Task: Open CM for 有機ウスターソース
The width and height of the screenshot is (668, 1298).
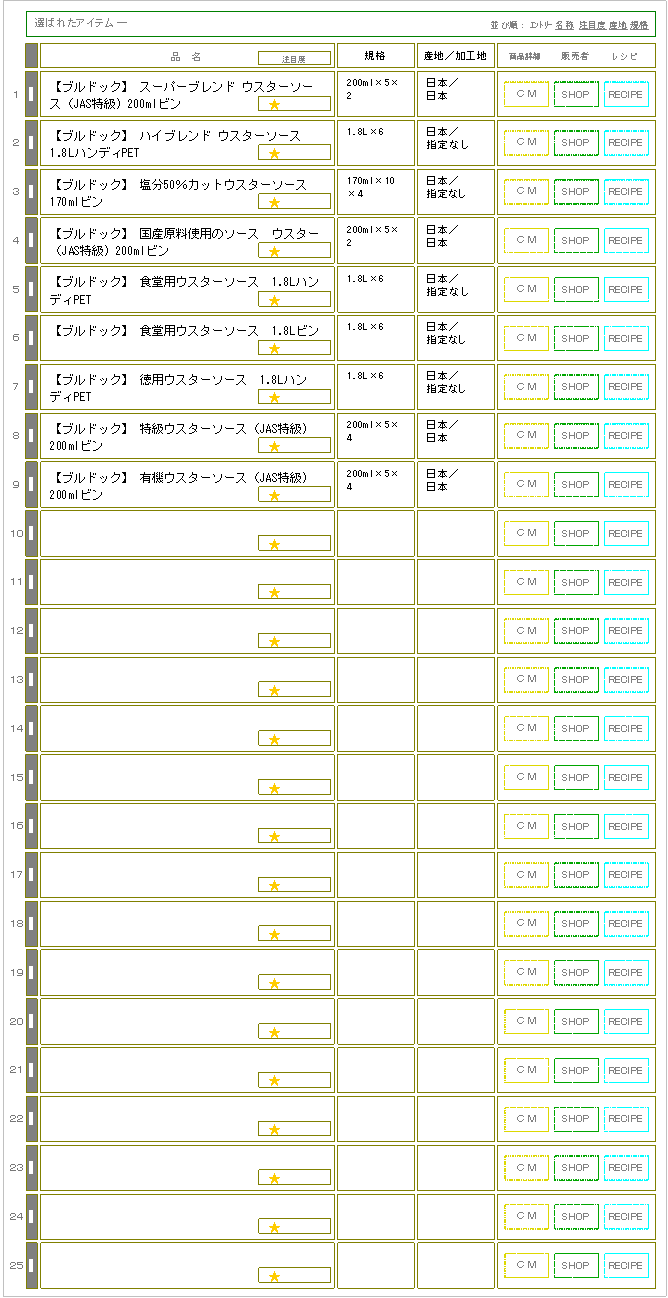Action: click(x=526, y=485)
